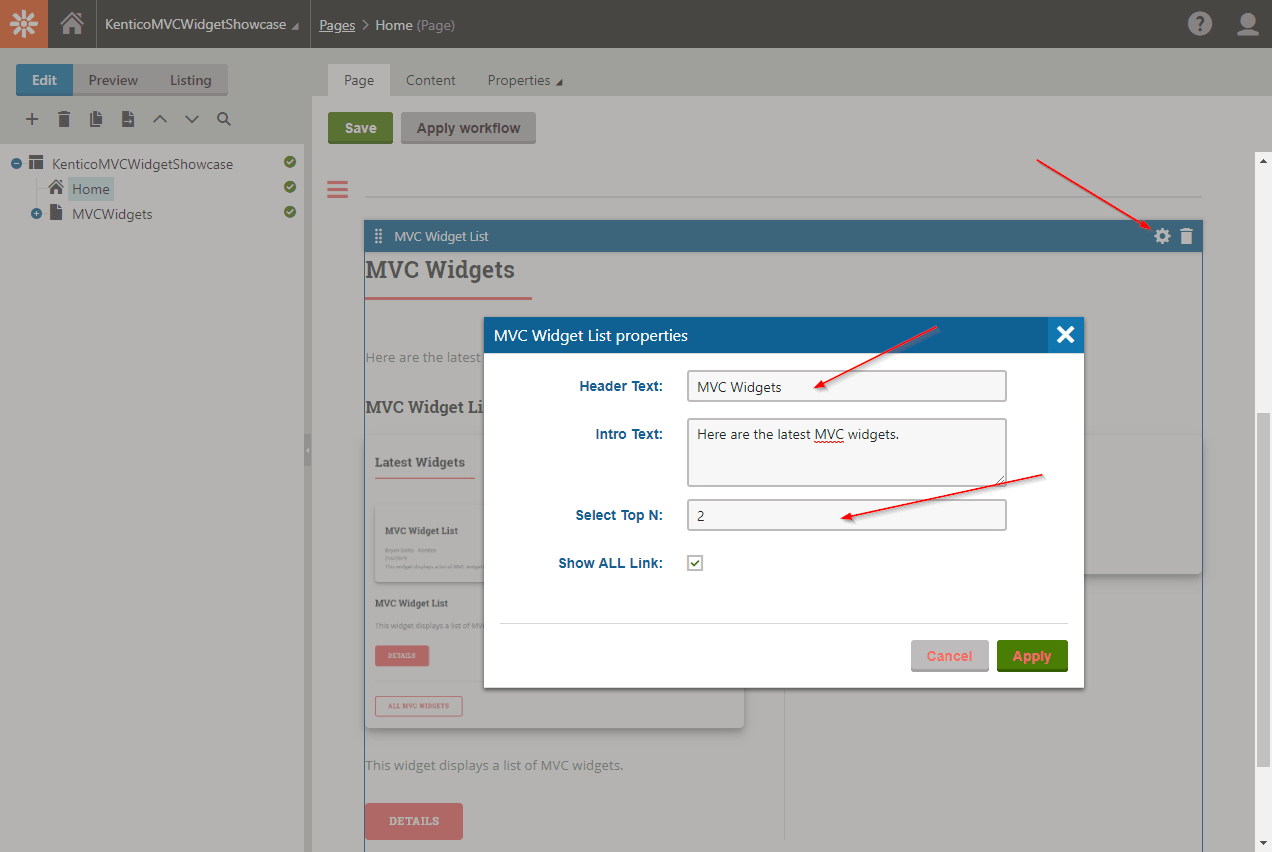The image size is (1272, 852).
Task: Click the Home page house icon in tree
Action: click(x=56, y=188)
